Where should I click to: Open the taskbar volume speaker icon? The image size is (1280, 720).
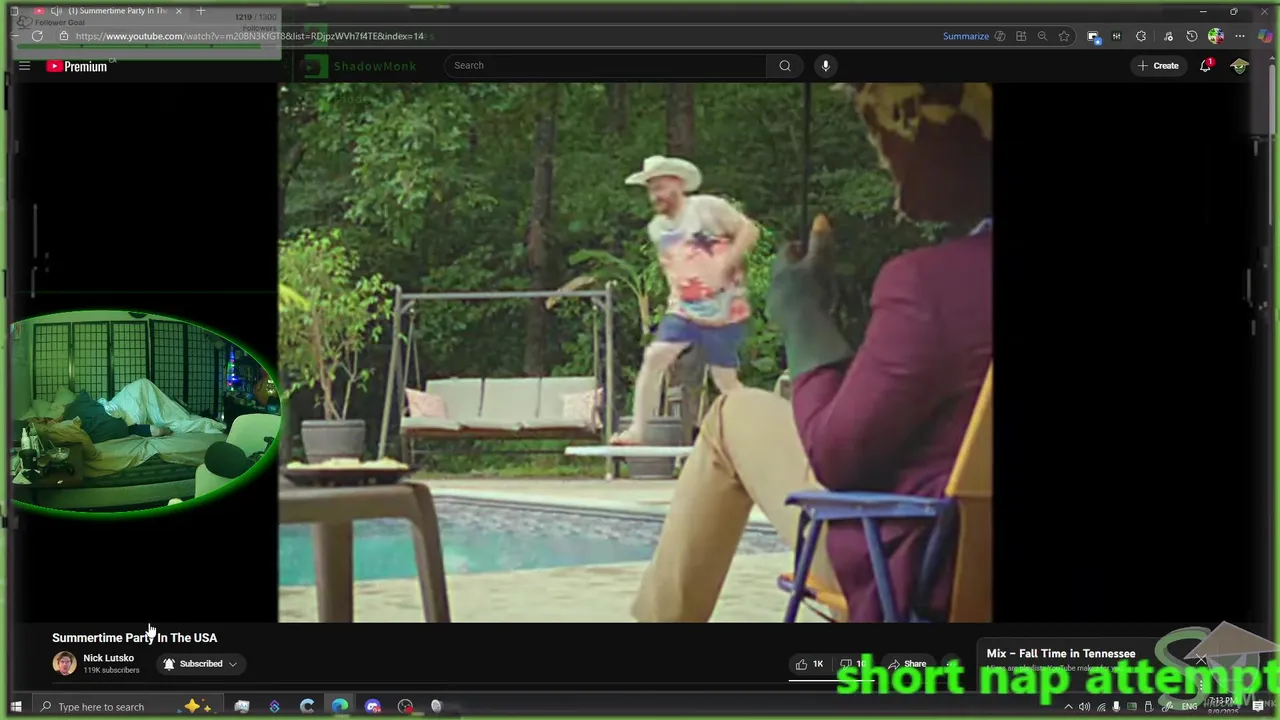[x=1084, y=707]
